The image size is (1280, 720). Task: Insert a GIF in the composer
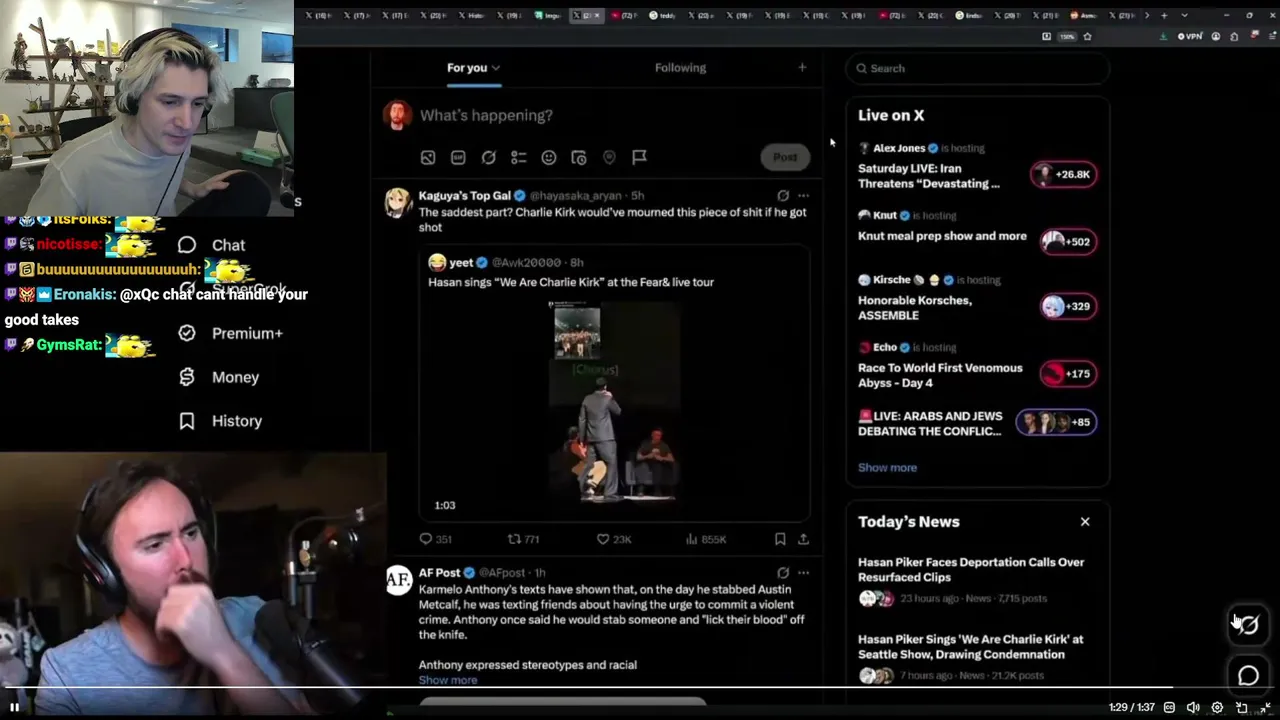[x=458, y=157]
